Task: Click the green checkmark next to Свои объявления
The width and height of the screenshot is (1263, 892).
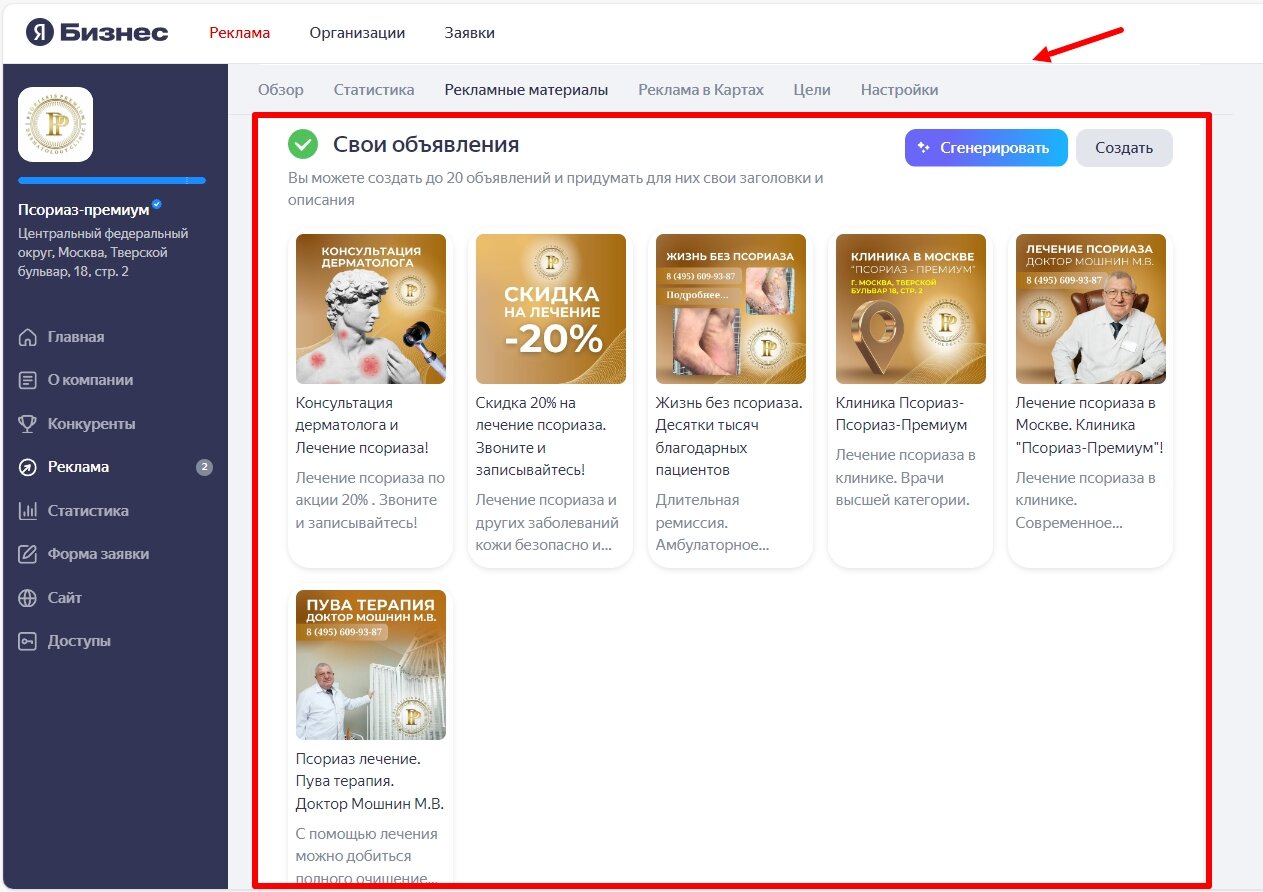Action: pos(303,144)
